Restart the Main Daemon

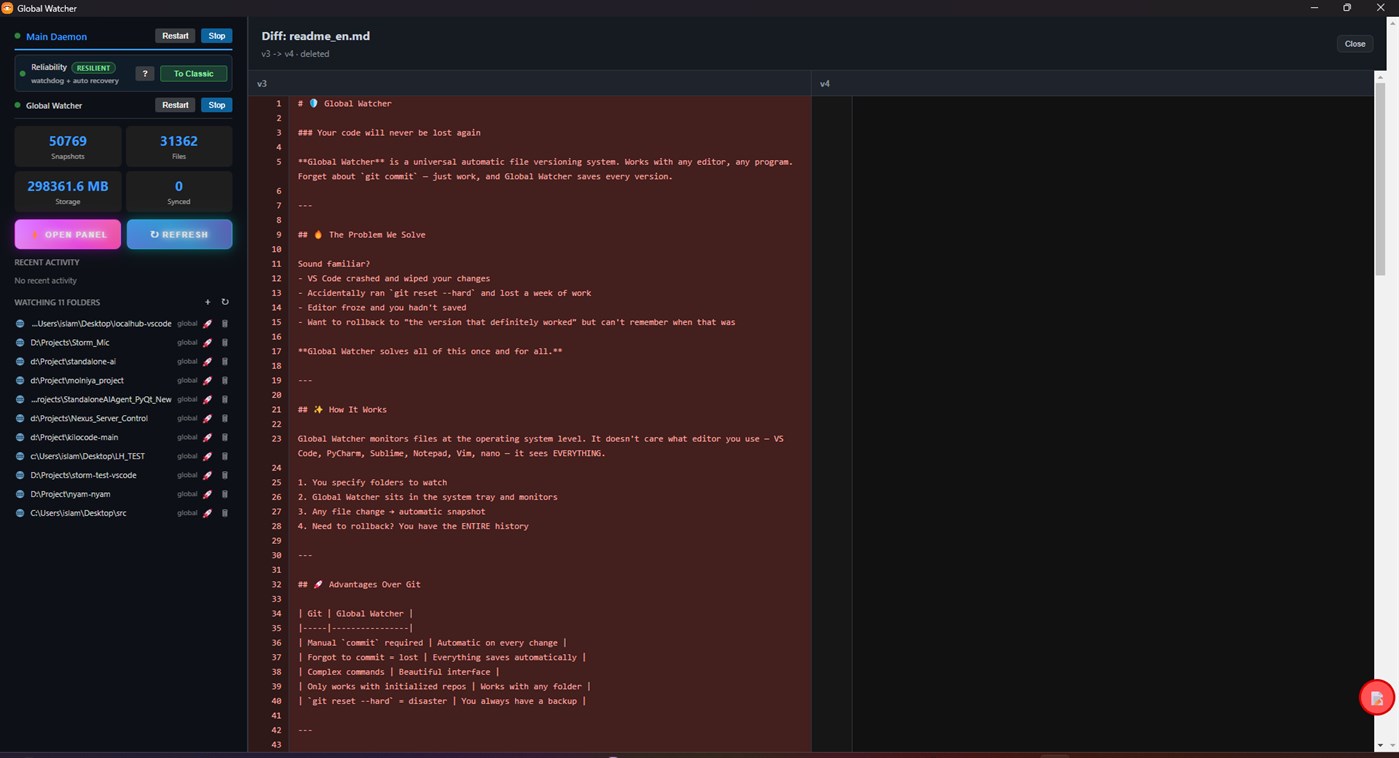click(x=175, y=36)
